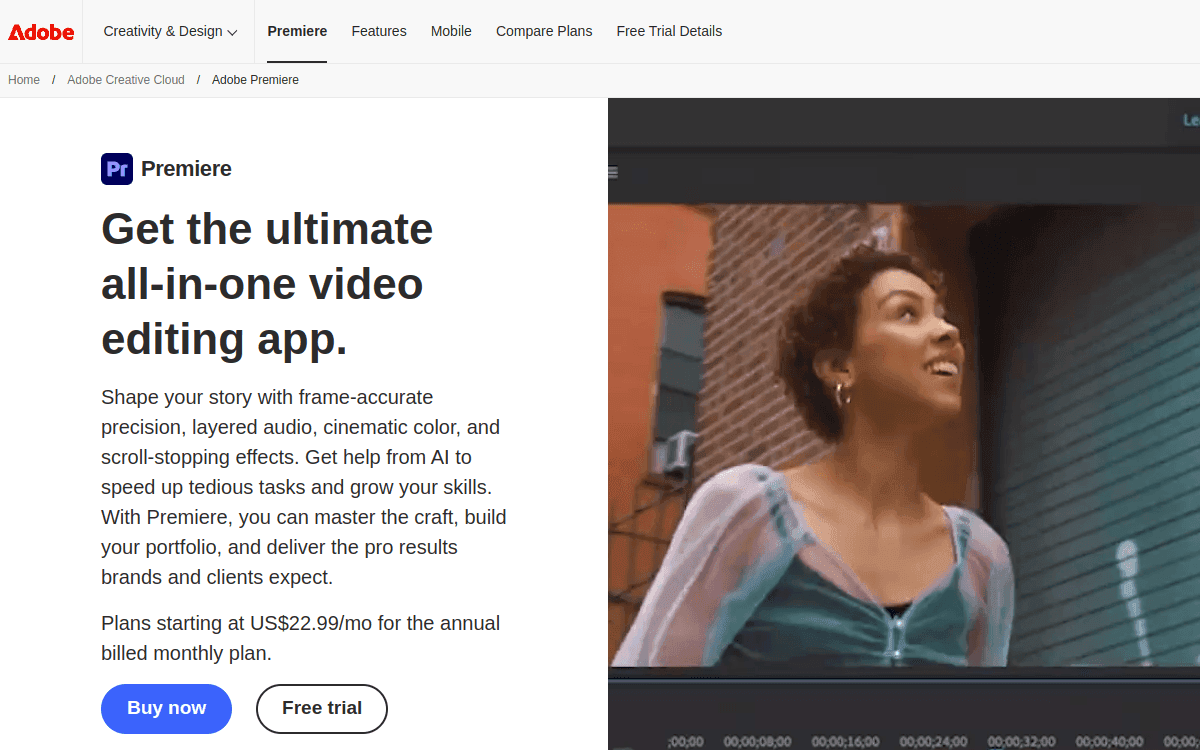Click the 00;00;16;00 timecode on the timeline
The height and width of the screenshot is (750, 1200).
tap(844, 743)
